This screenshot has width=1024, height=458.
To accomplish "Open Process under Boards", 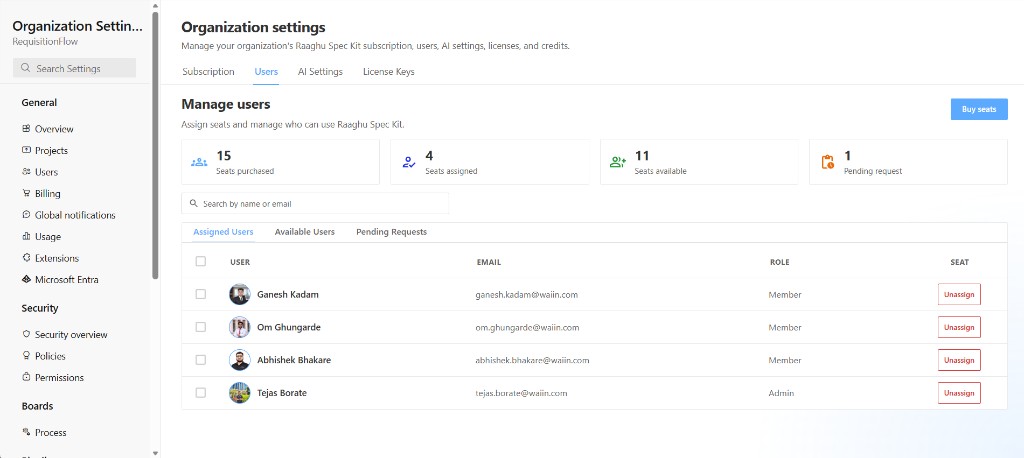I will tap(51, 433).
